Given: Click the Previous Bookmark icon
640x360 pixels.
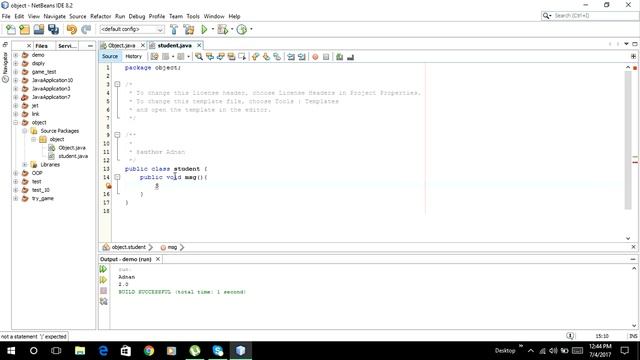Looking at the screenshot, I should (256, 57).
